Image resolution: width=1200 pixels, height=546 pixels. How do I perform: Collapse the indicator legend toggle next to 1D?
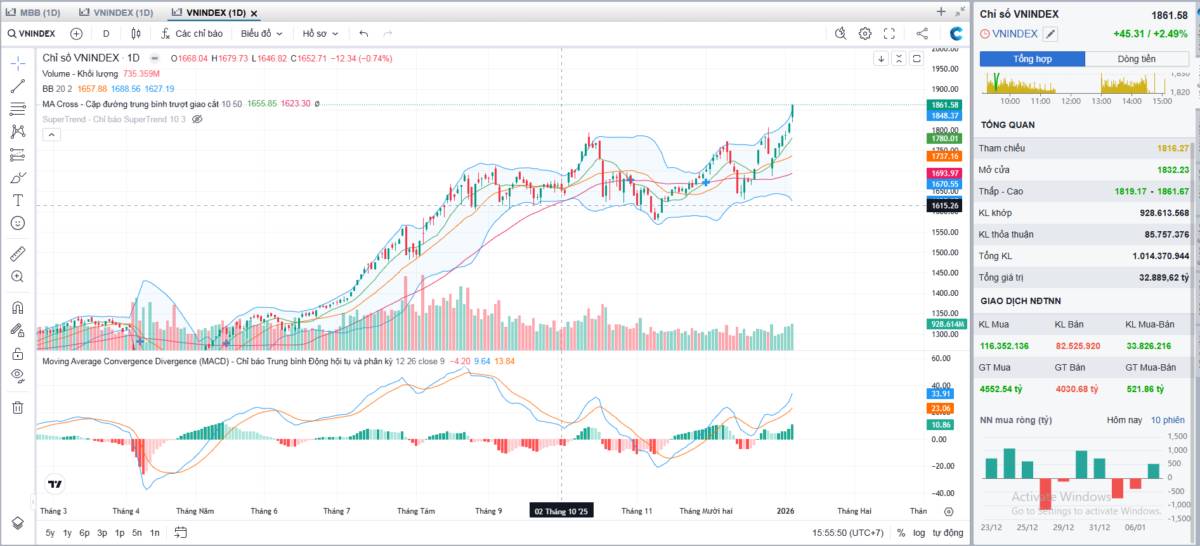click(156, 58)
